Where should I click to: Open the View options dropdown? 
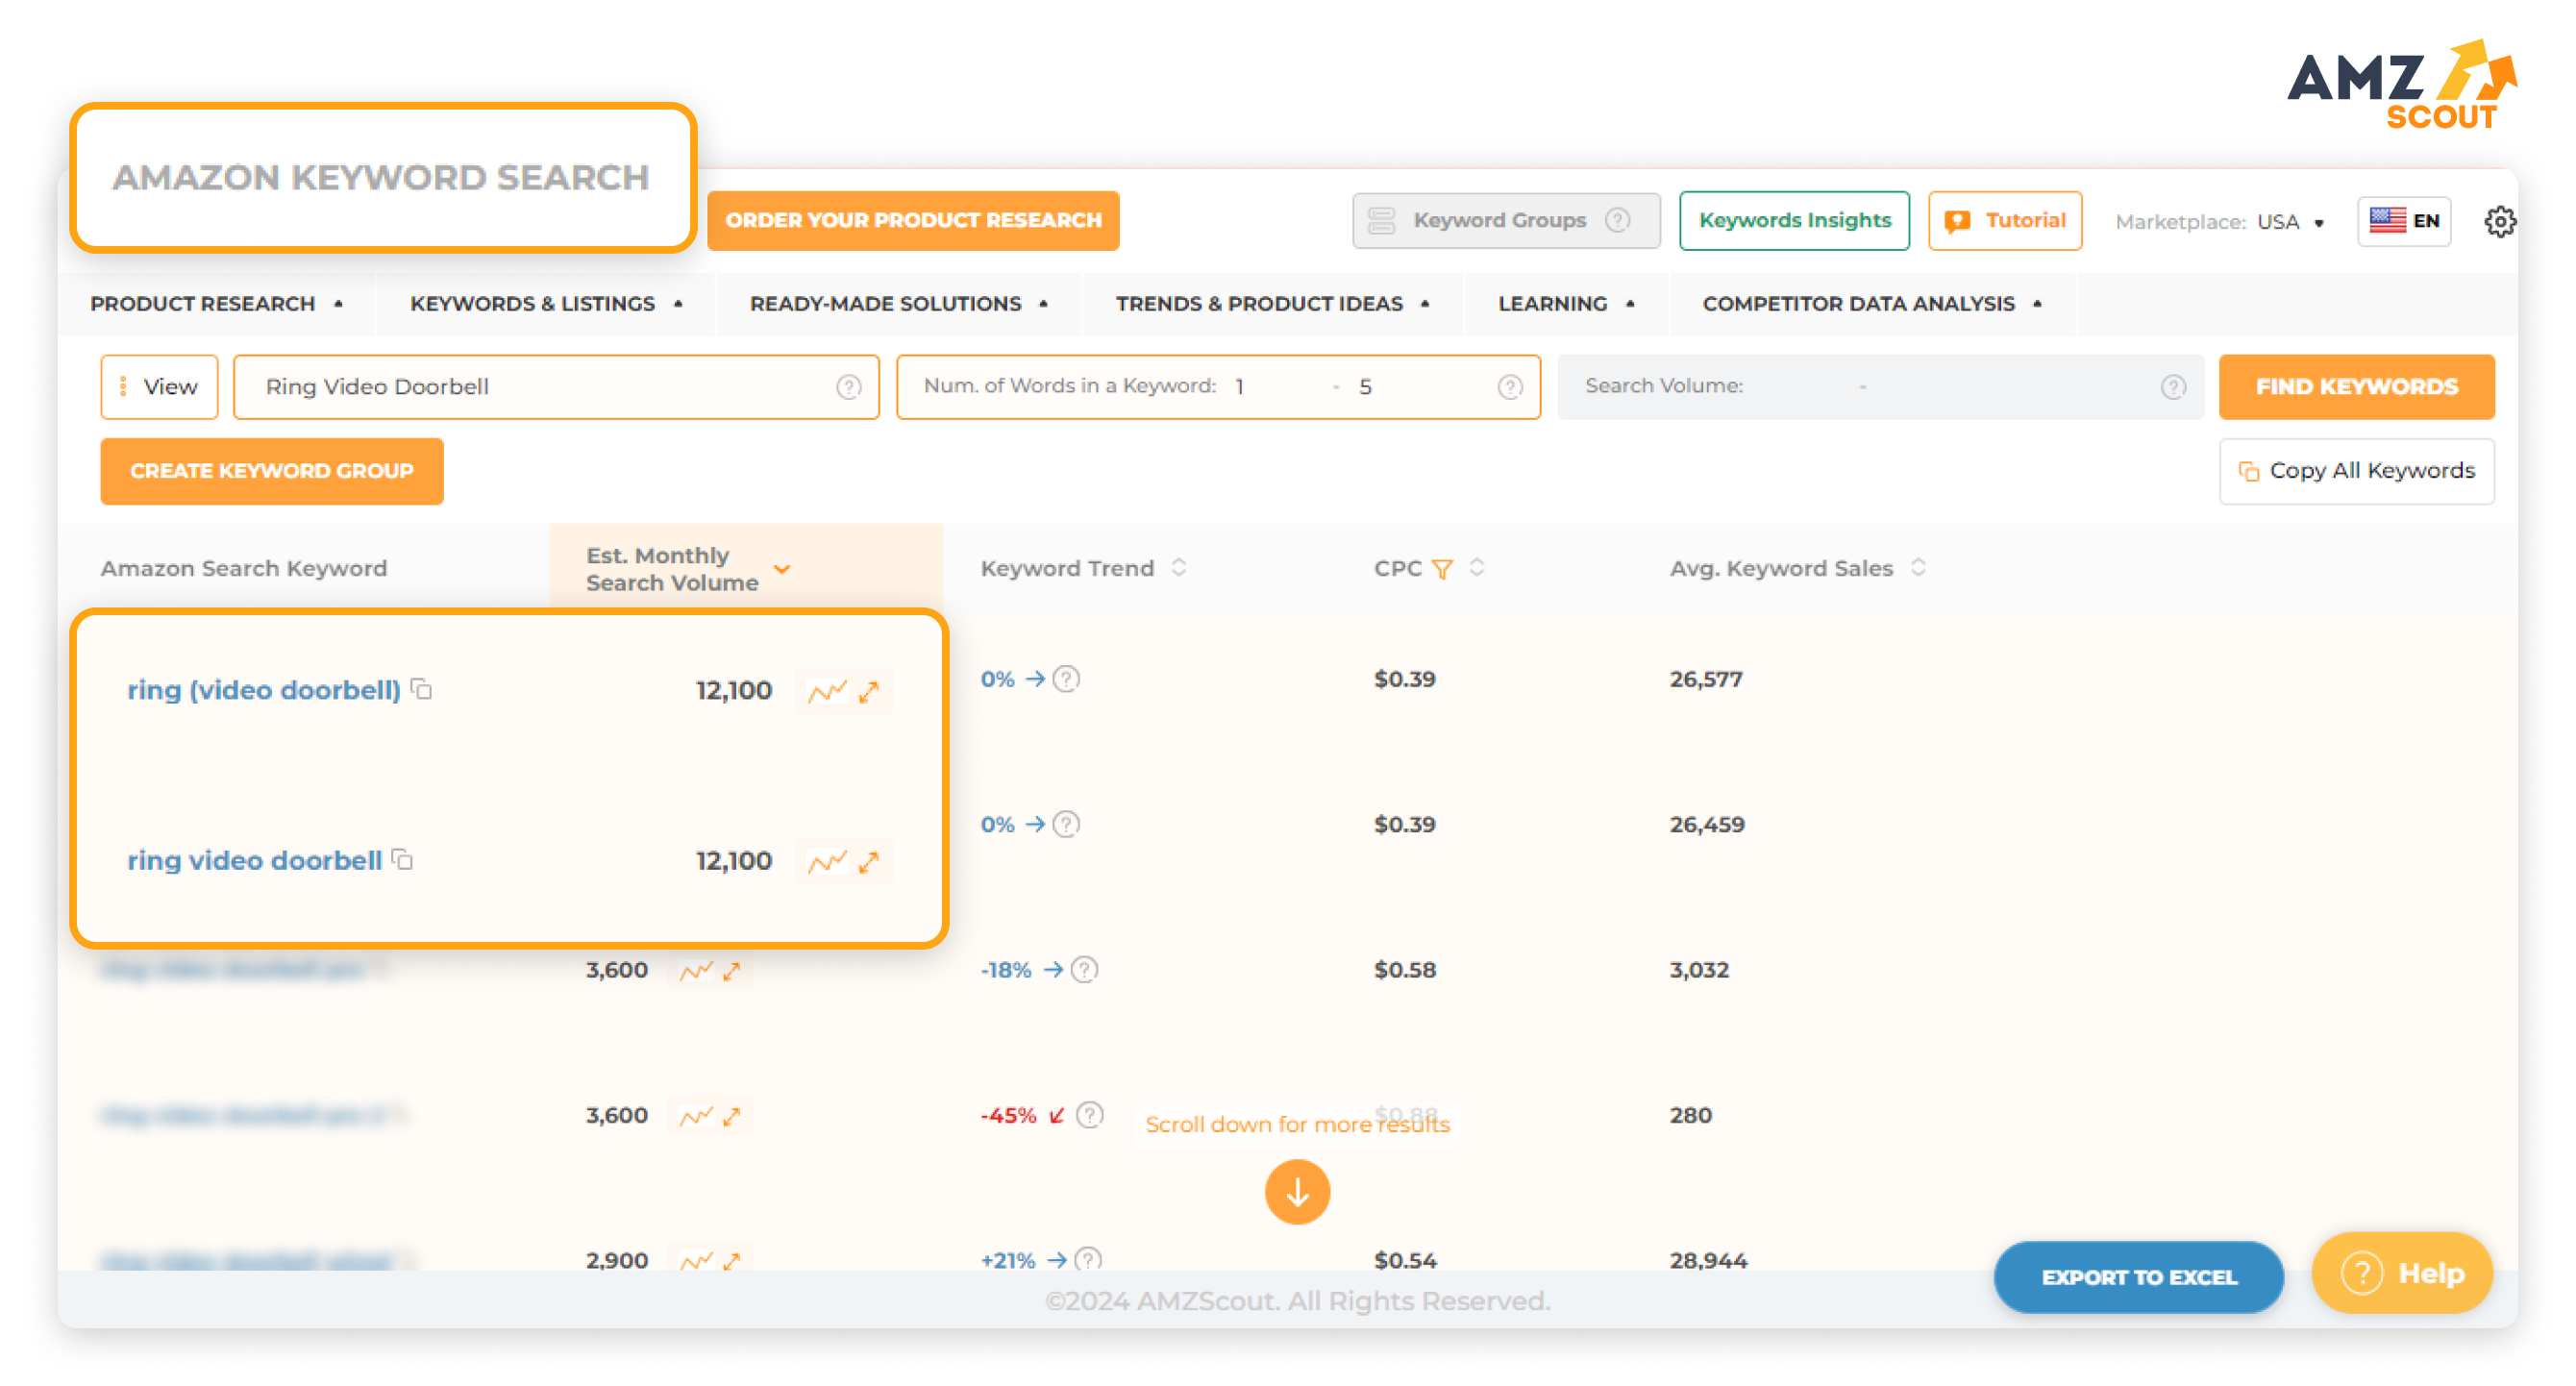pyautogui.click(x=159, y=386)
